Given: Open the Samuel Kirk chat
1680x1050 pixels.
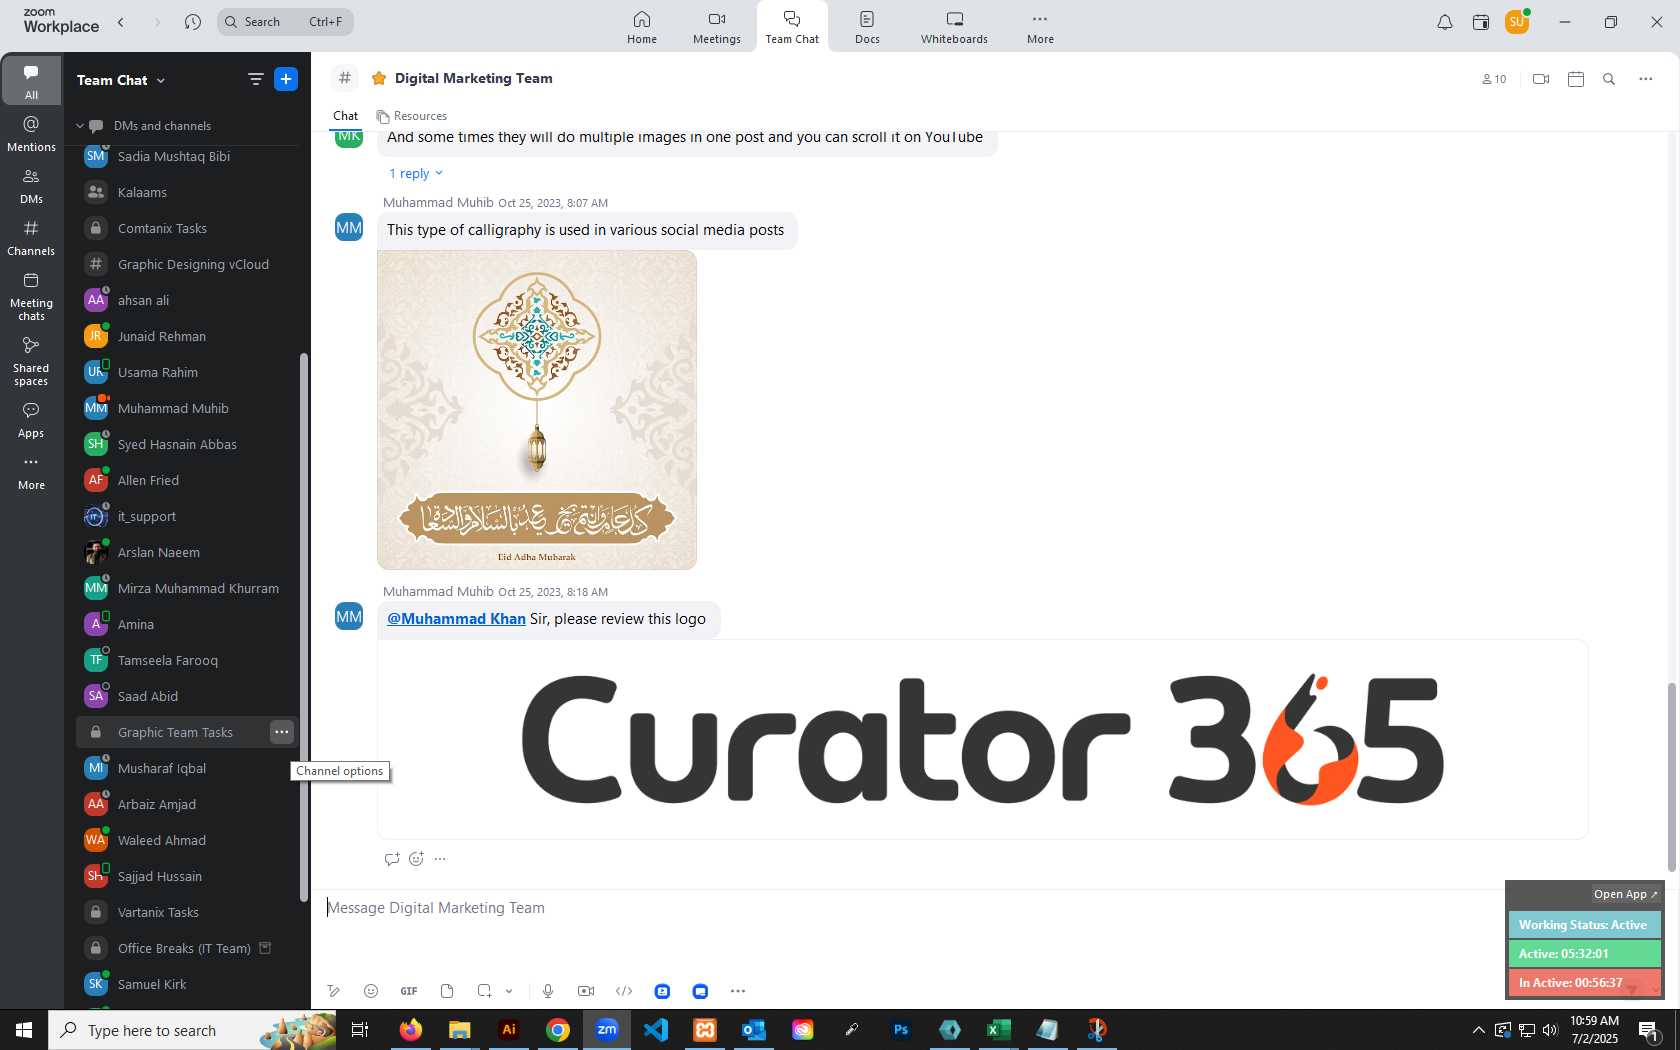Looking at the screenshot, I should (187, 984).
